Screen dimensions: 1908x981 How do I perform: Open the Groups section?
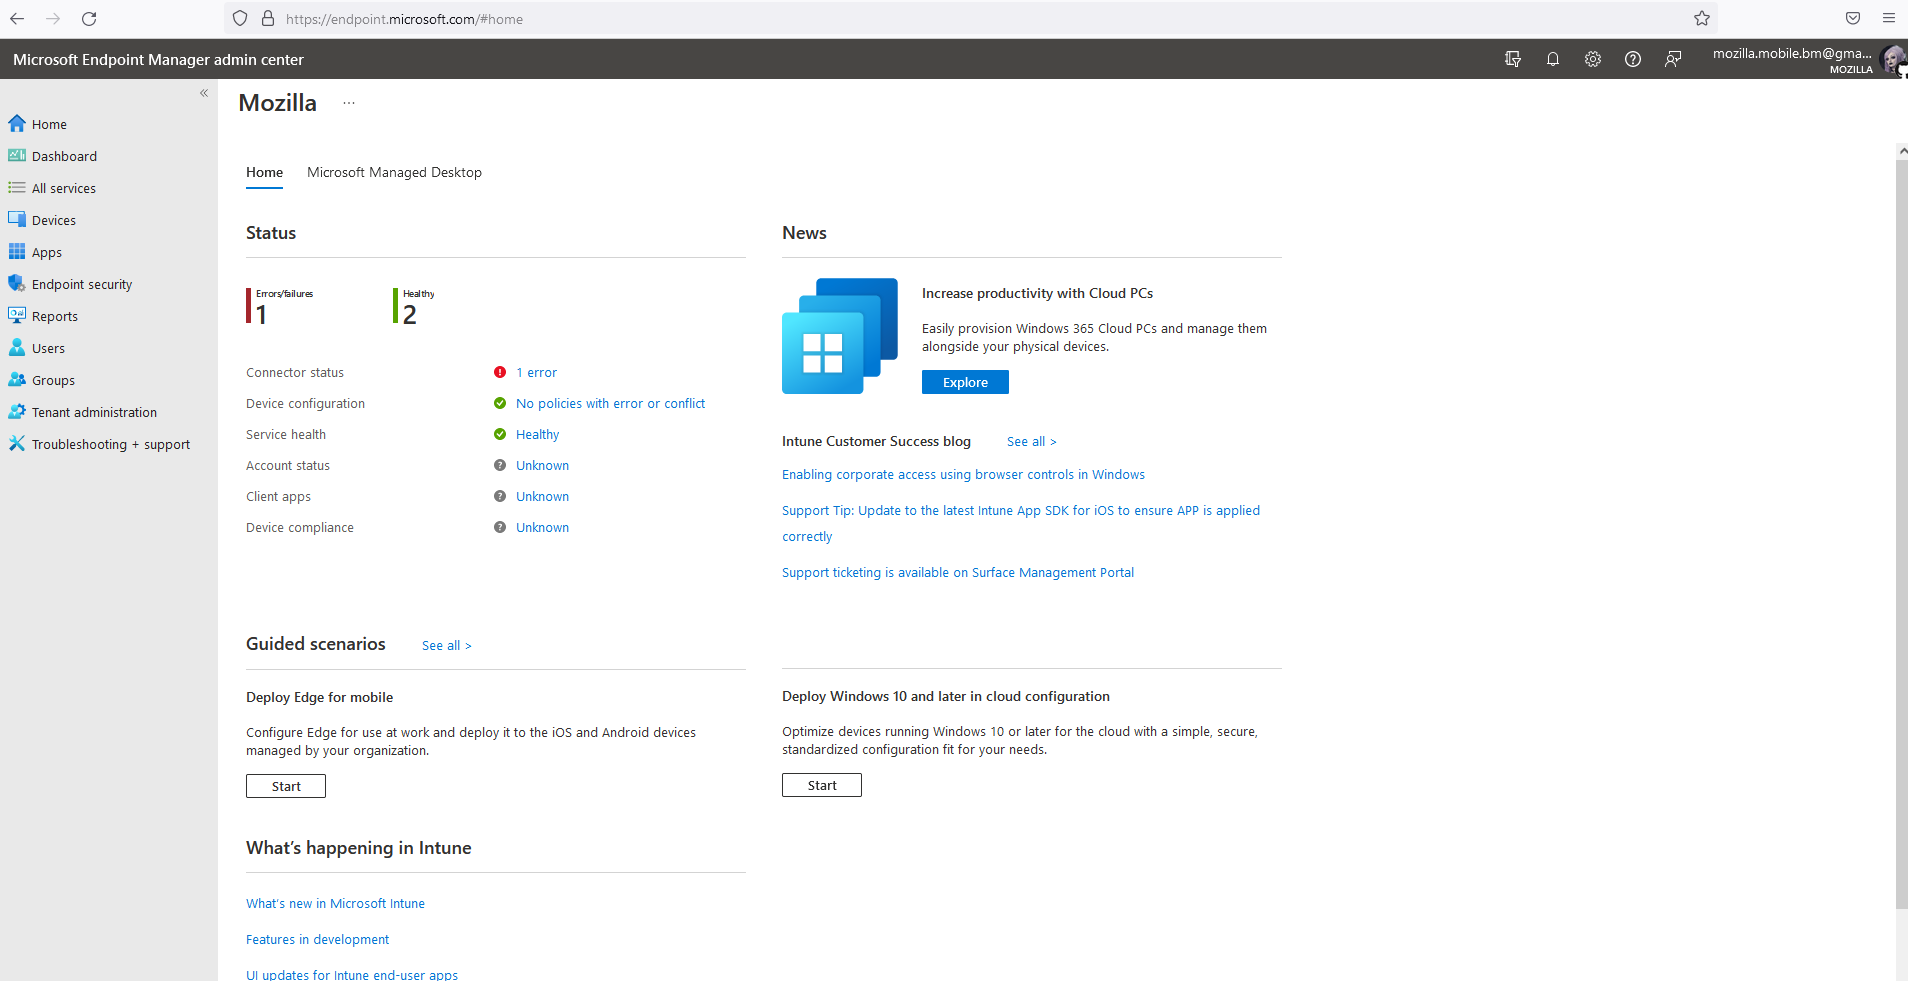(x=53, y=379)
